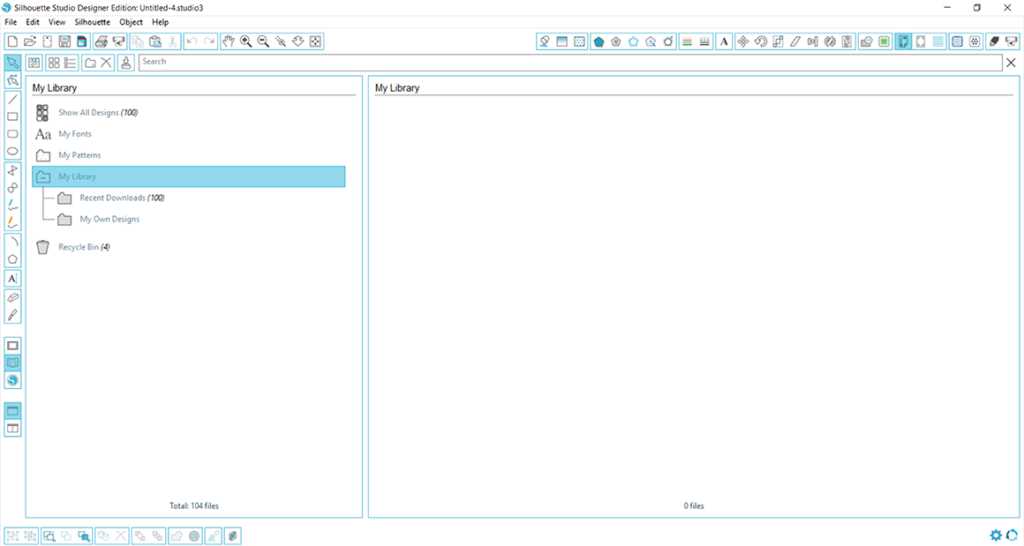Click the Group objects icon in bottom toolbar
Image resolution: width=1024 pixels, height=546 pixels.
12,536
